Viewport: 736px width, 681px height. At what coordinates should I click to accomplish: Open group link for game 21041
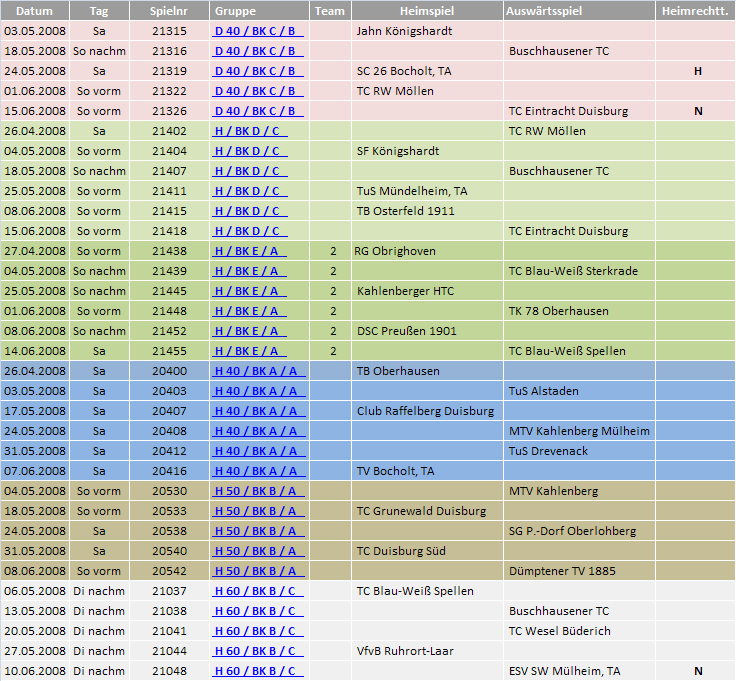(259, 631)
